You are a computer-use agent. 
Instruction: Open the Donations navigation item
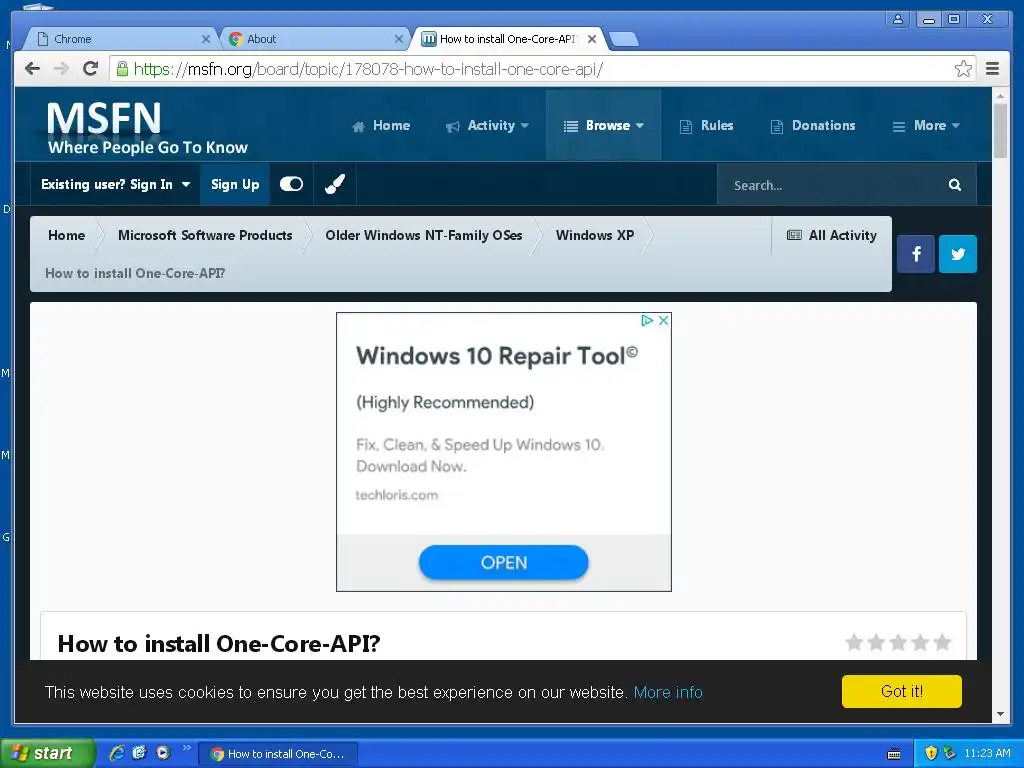tap(813, 125)
